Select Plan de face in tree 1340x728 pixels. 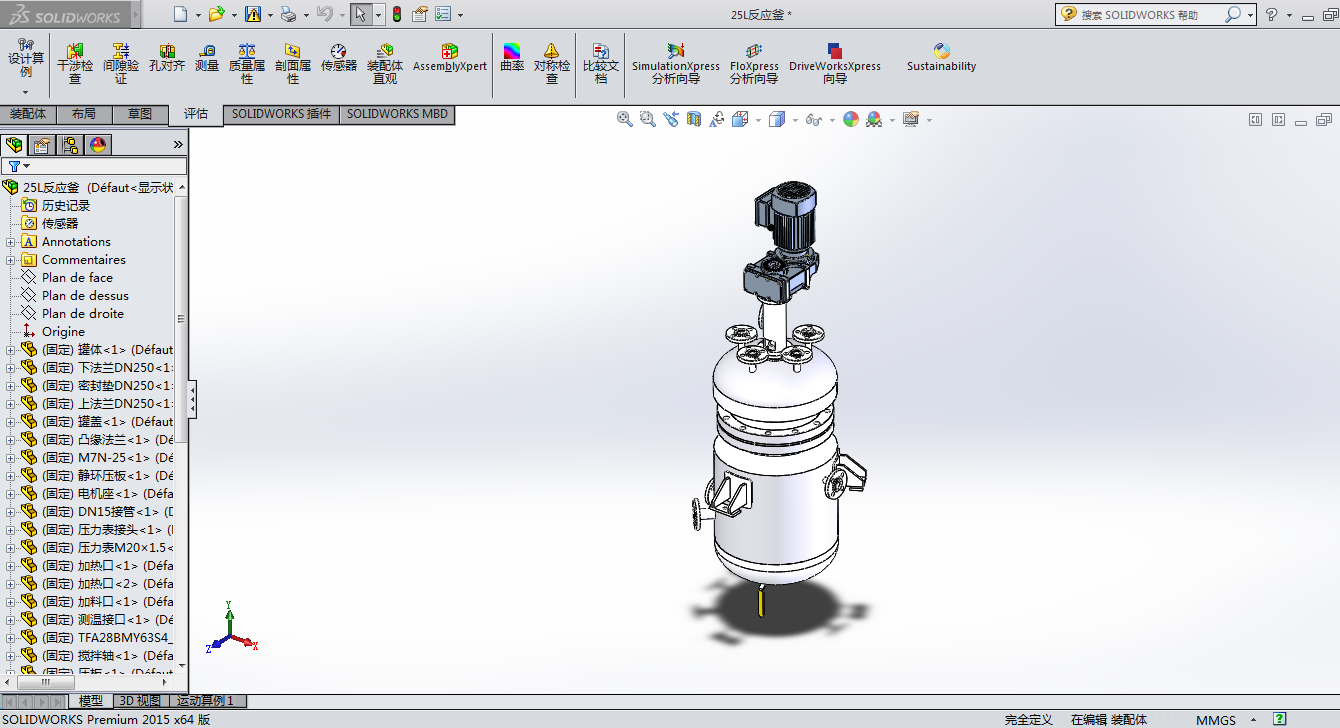tap(77, 278)
